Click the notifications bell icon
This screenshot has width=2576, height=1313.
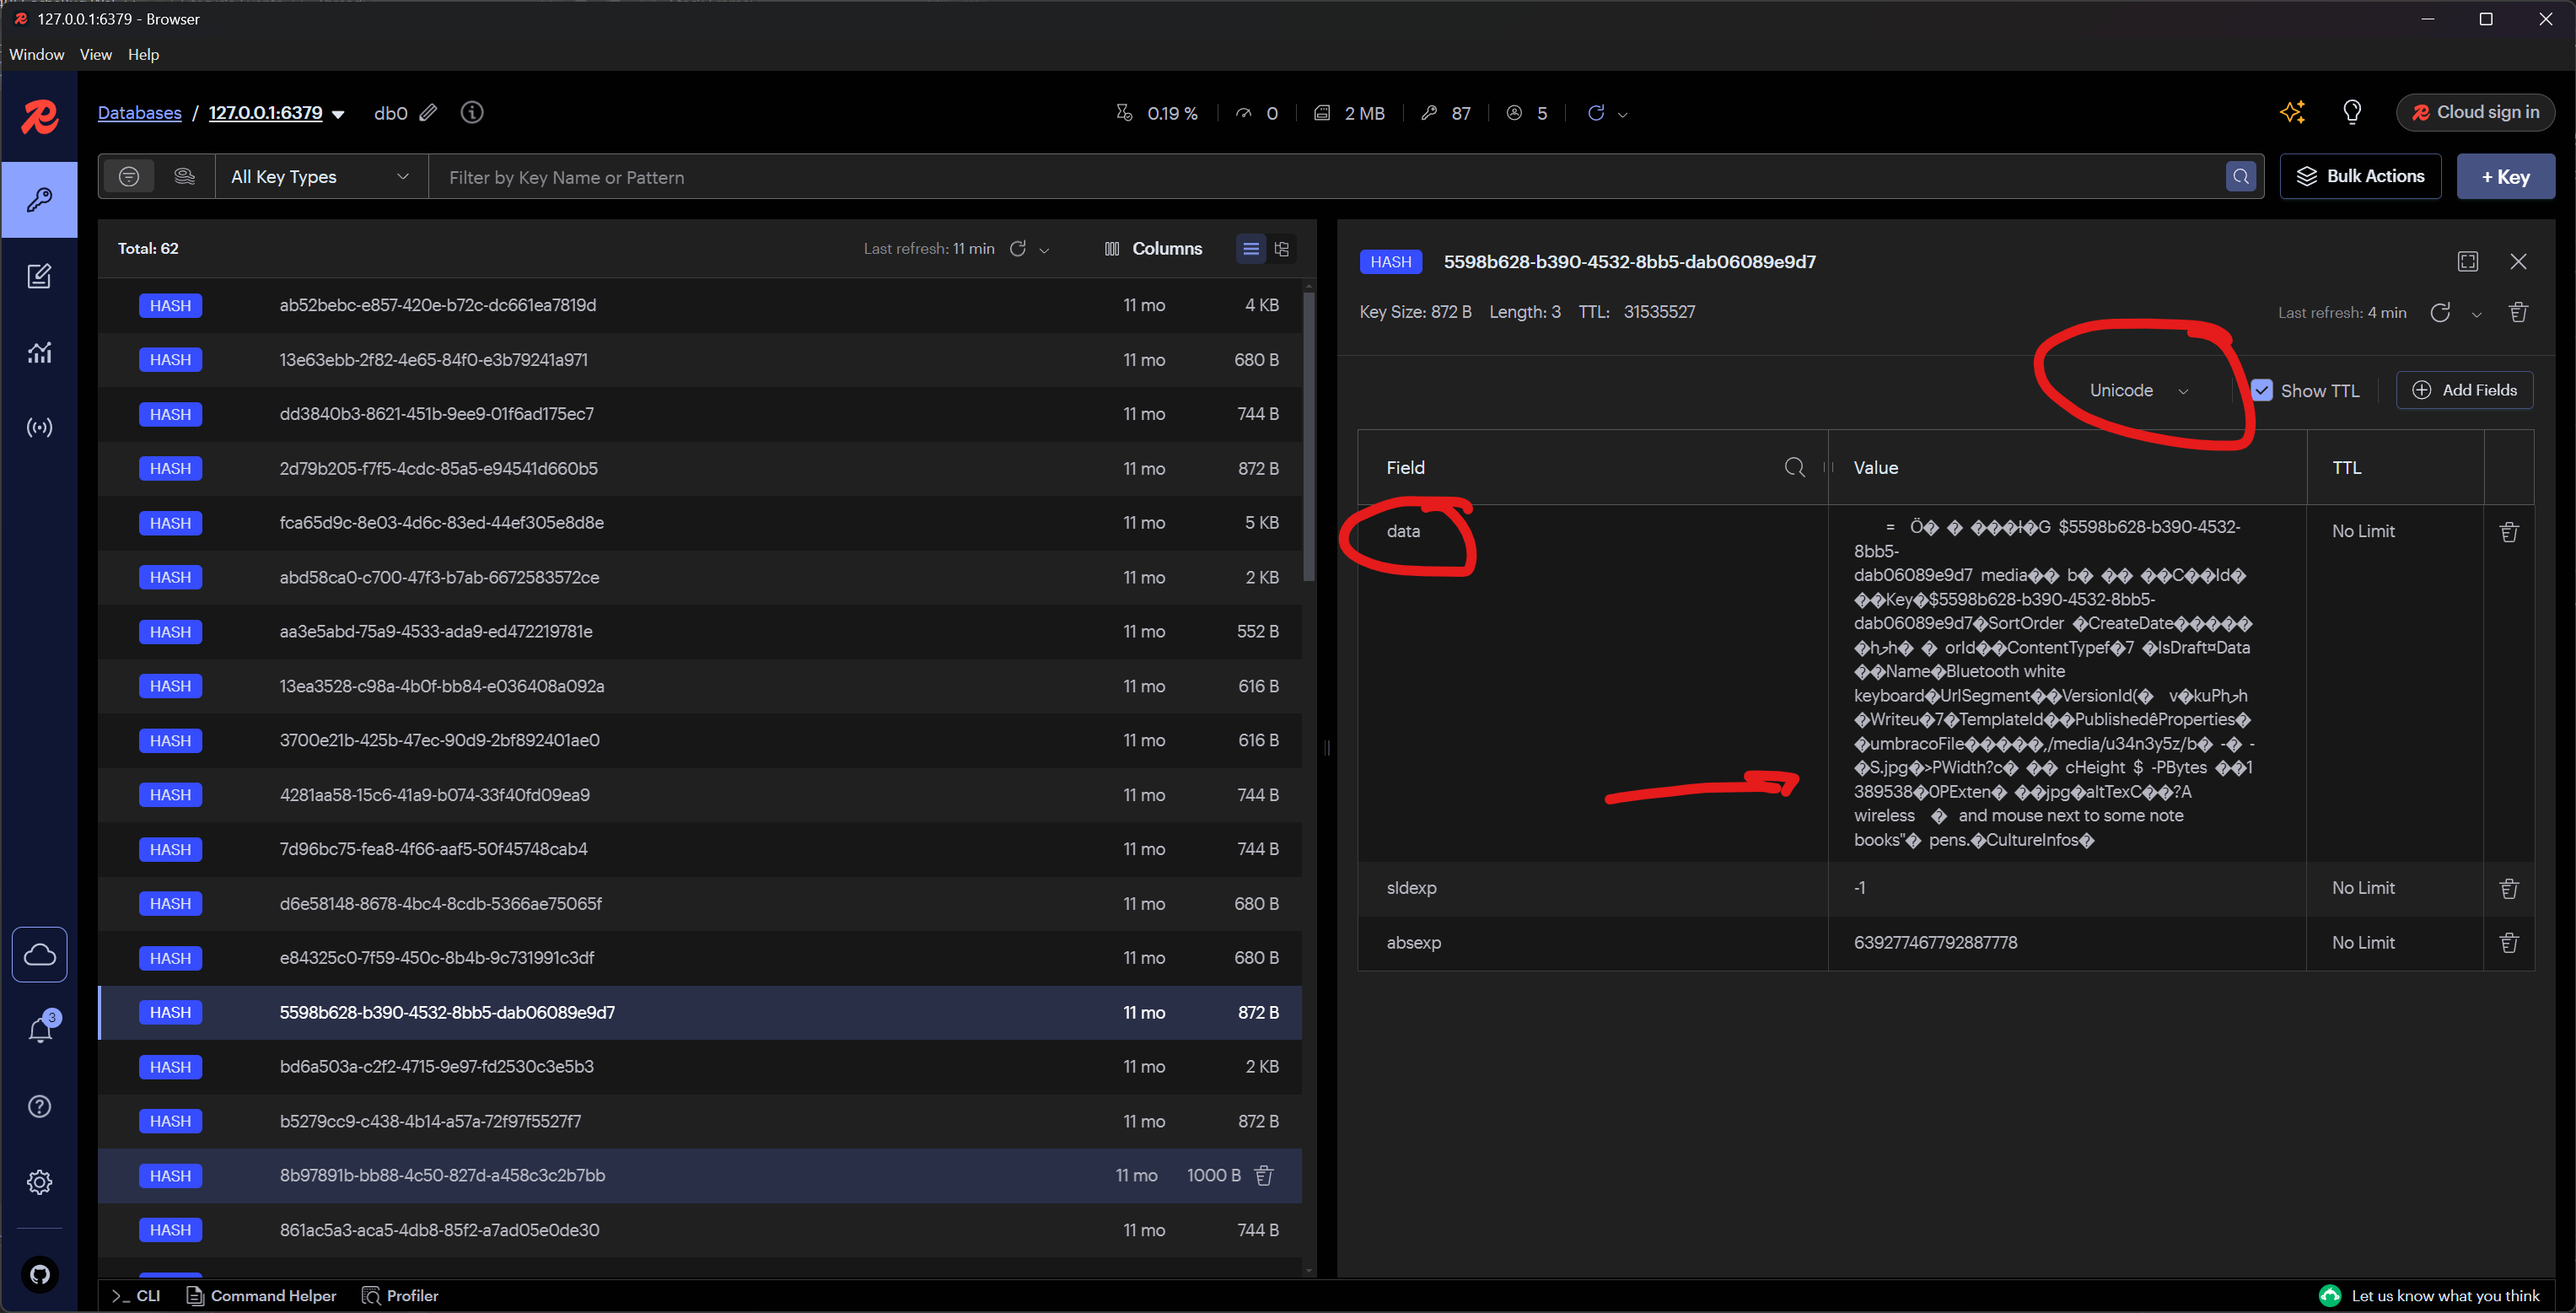40,1030
